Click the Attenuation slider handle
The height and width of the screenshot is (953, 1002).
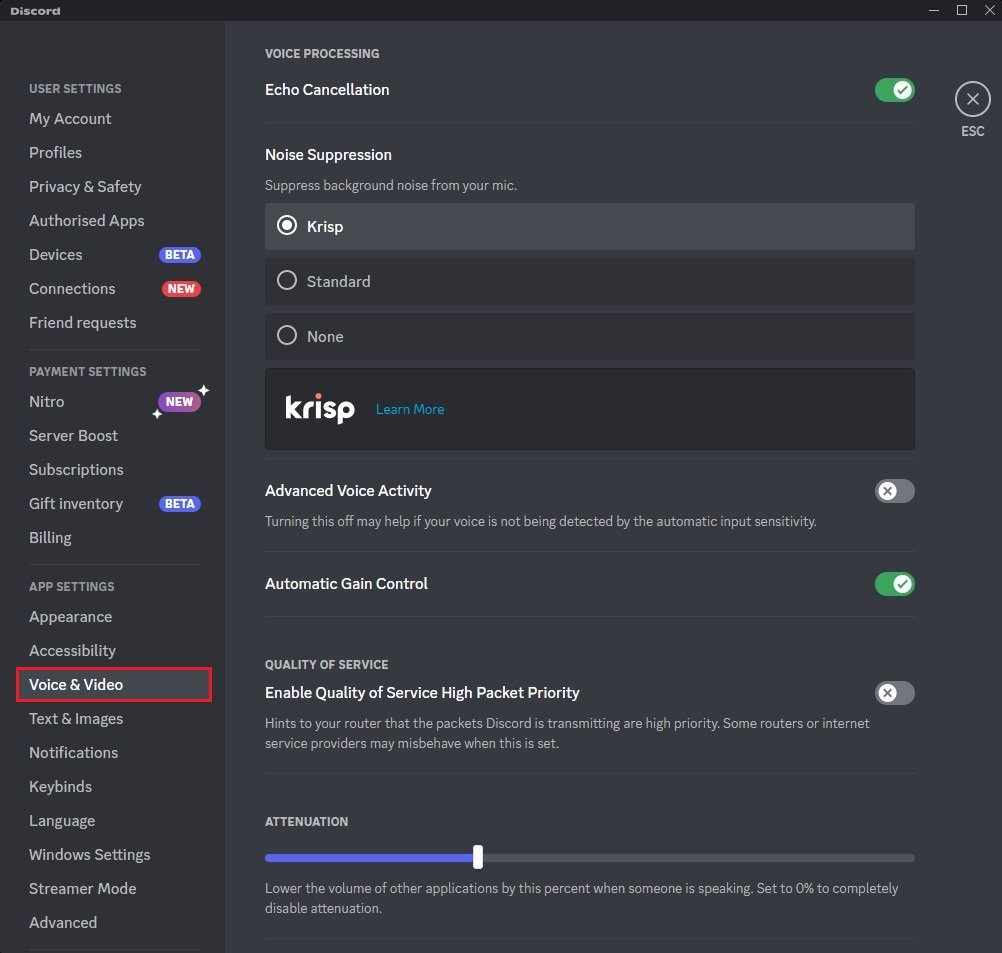click(478, 857)
